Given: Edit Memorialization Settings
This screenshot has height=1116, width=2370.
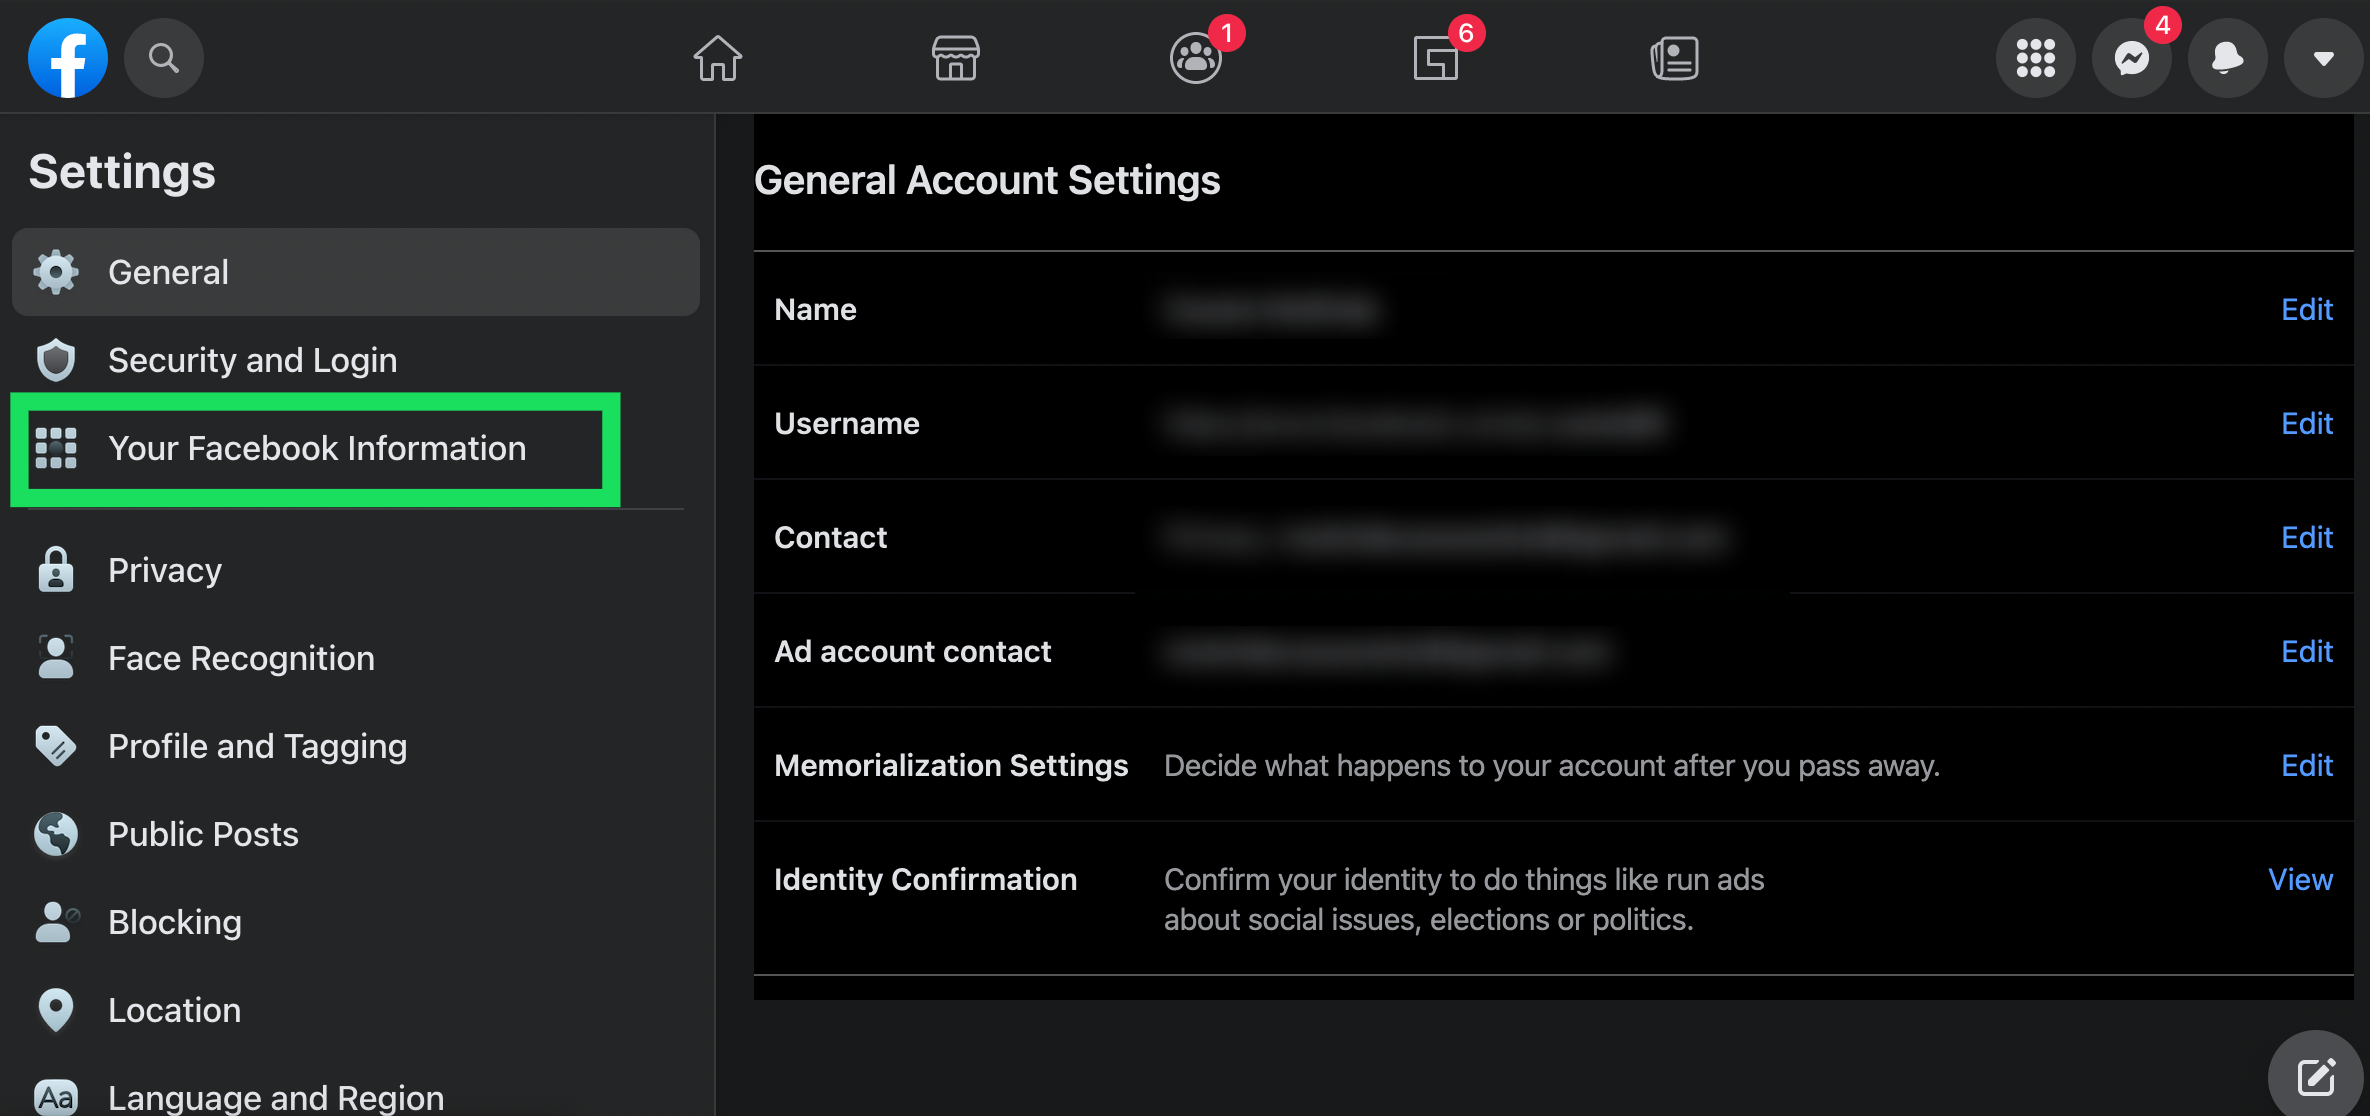Looking at the screenshot, I should coord(2306,766).
